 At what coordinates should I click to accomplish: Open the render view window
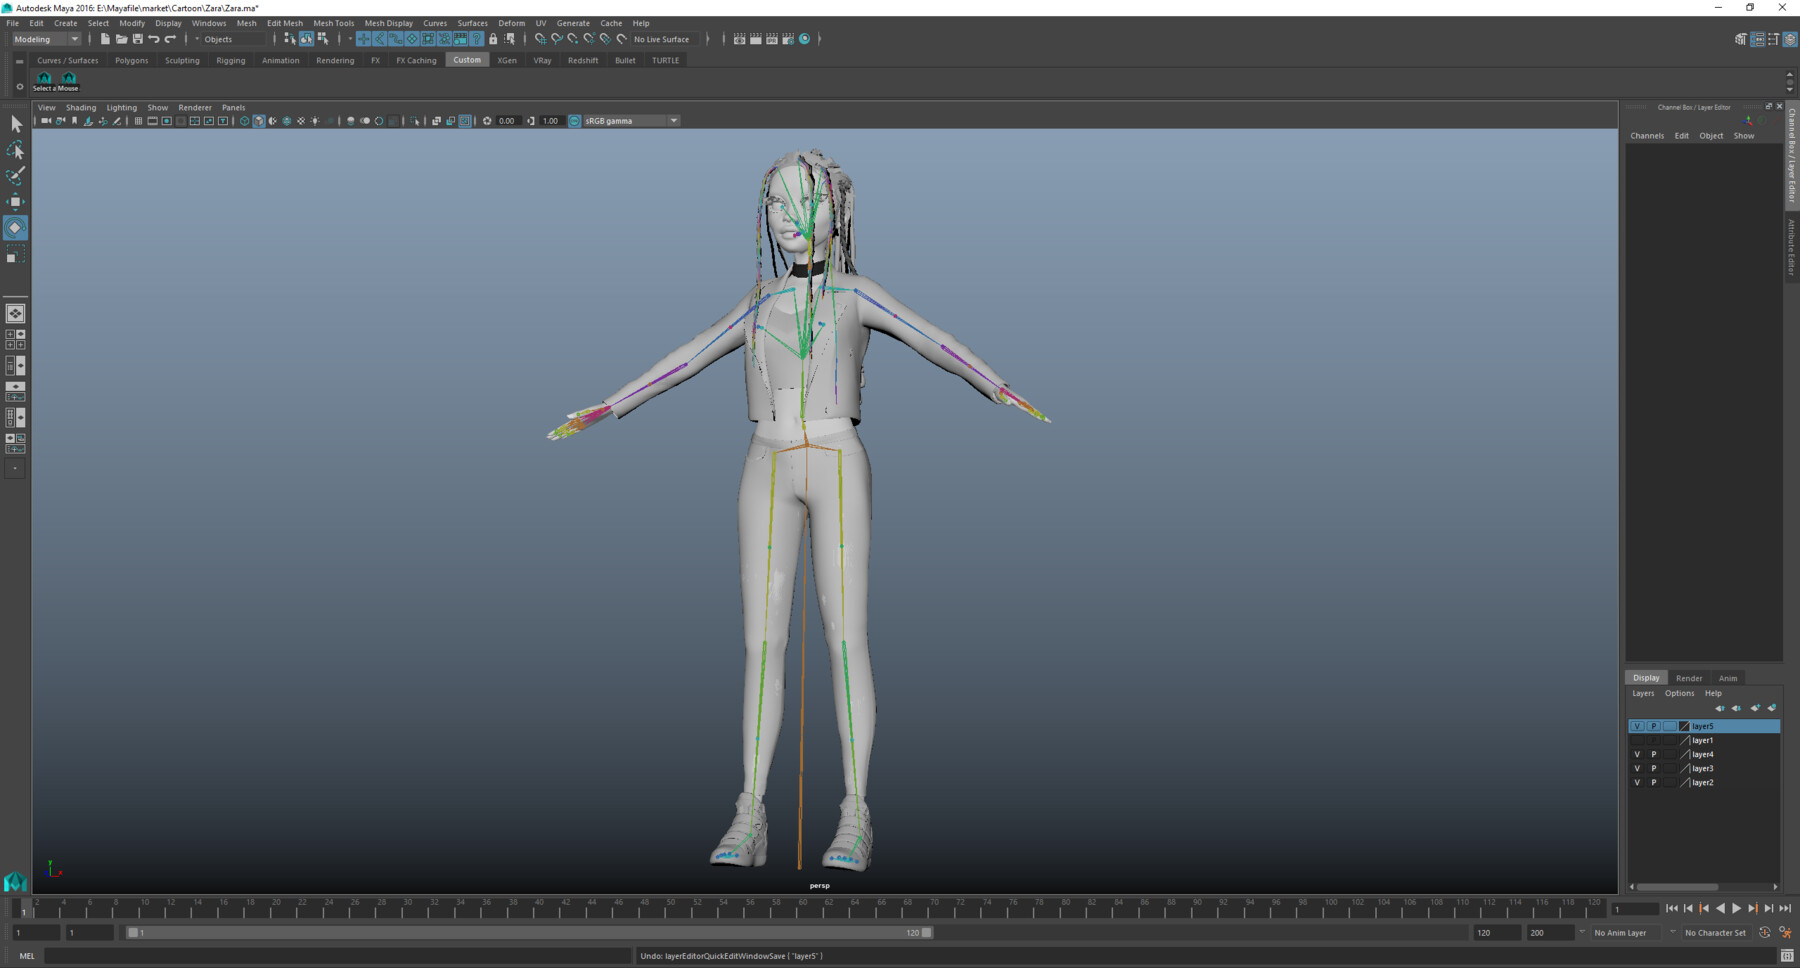[740, 39]
